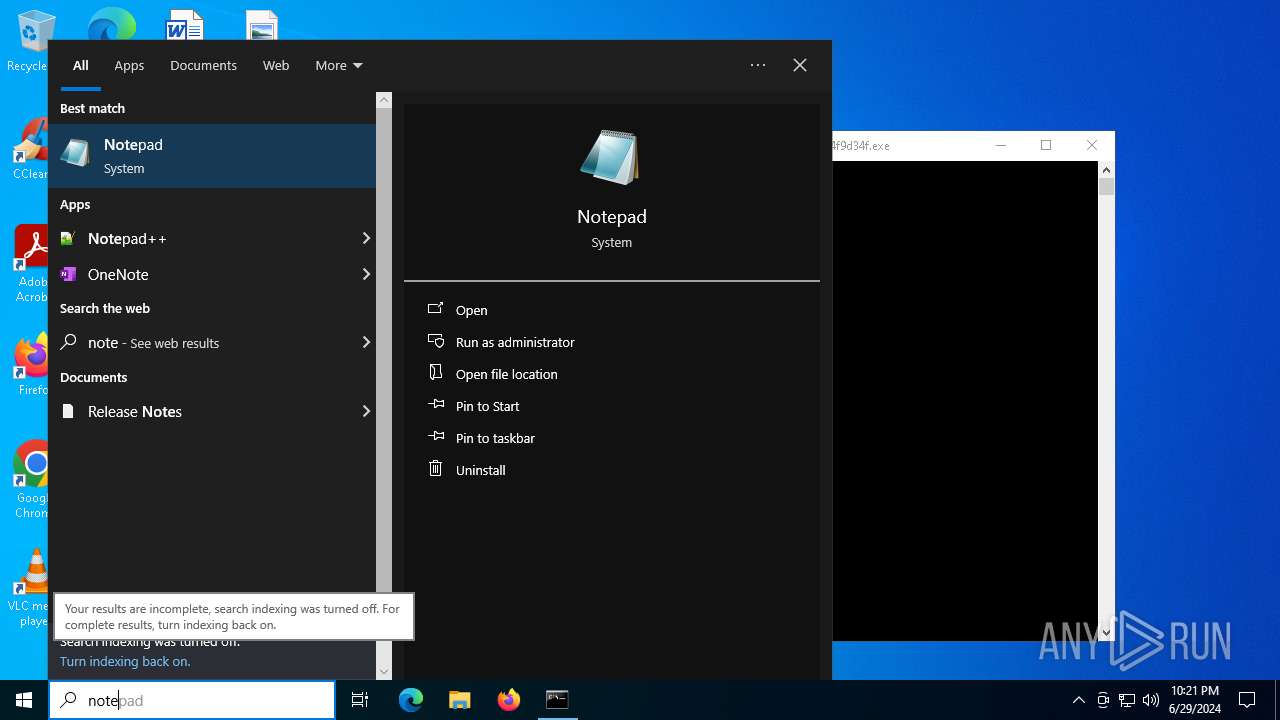
Task: Expand the More filter dropdown
Action: (x=339, y=65)
